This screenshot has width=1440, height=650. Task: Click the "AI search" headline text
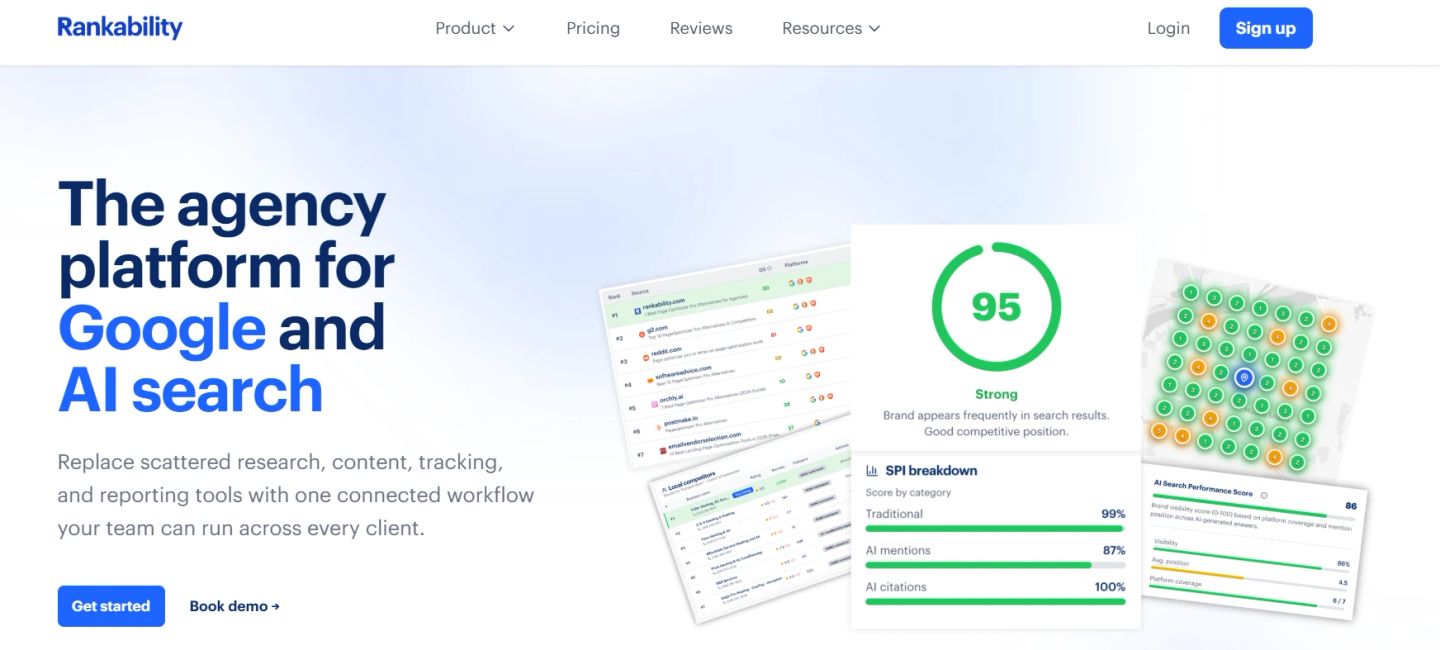[x=190, y=389]
